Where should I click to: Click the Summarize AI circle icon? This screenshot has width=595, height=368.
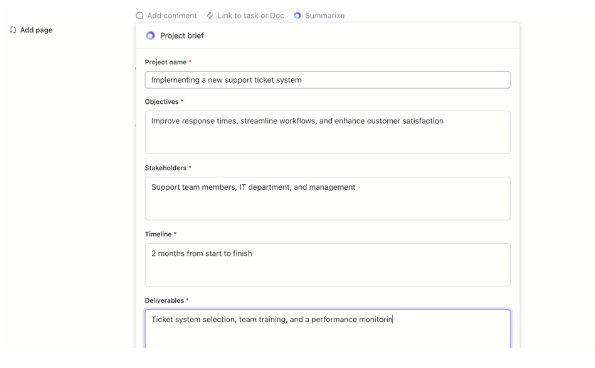coord(298,16)
